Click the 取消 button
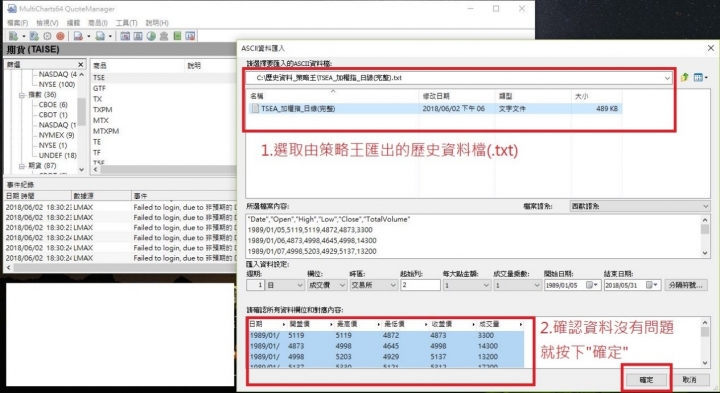 (x=689, y=380)
